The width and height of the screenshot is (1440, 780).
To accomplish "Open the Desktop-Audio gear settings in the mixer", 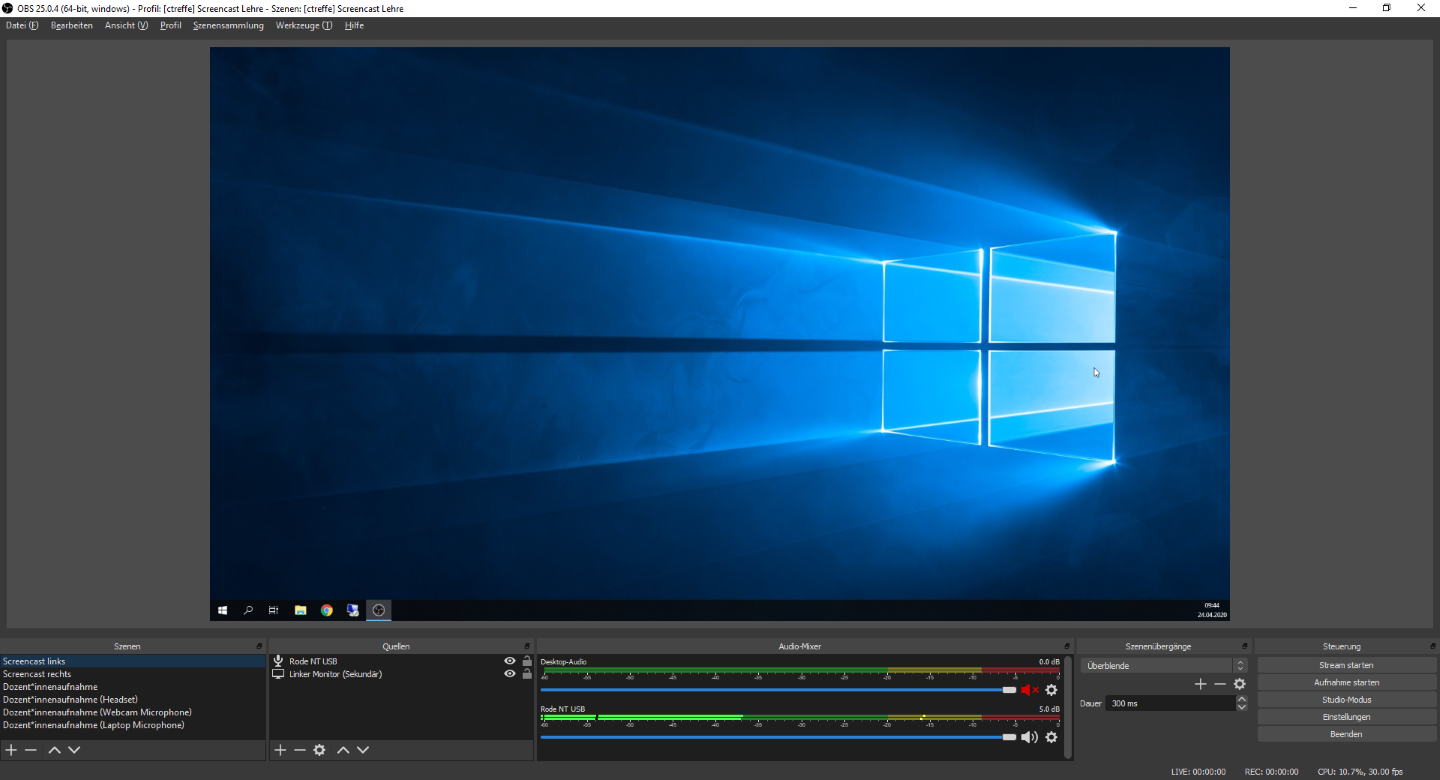I will tap(1051, 690).
